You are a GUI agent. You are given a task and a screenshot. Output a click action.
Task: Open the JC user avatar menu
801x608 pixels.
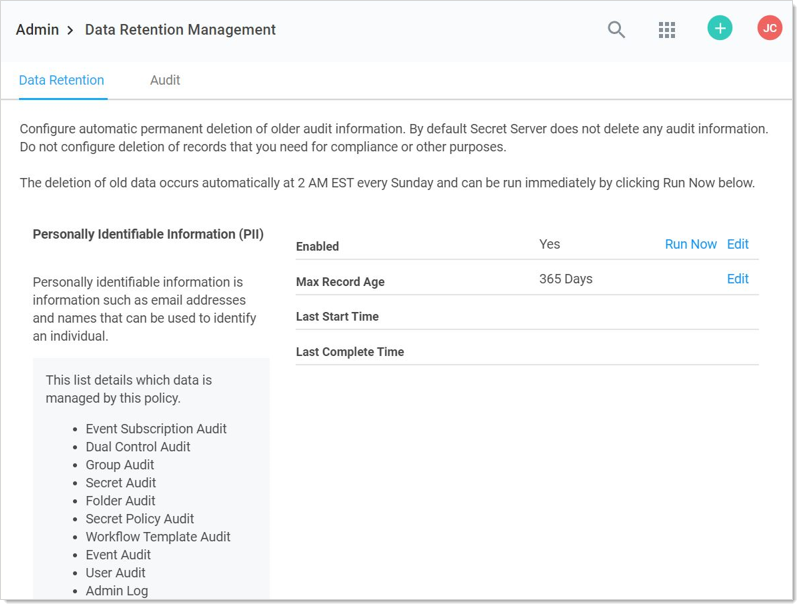(x=769, y=29)
